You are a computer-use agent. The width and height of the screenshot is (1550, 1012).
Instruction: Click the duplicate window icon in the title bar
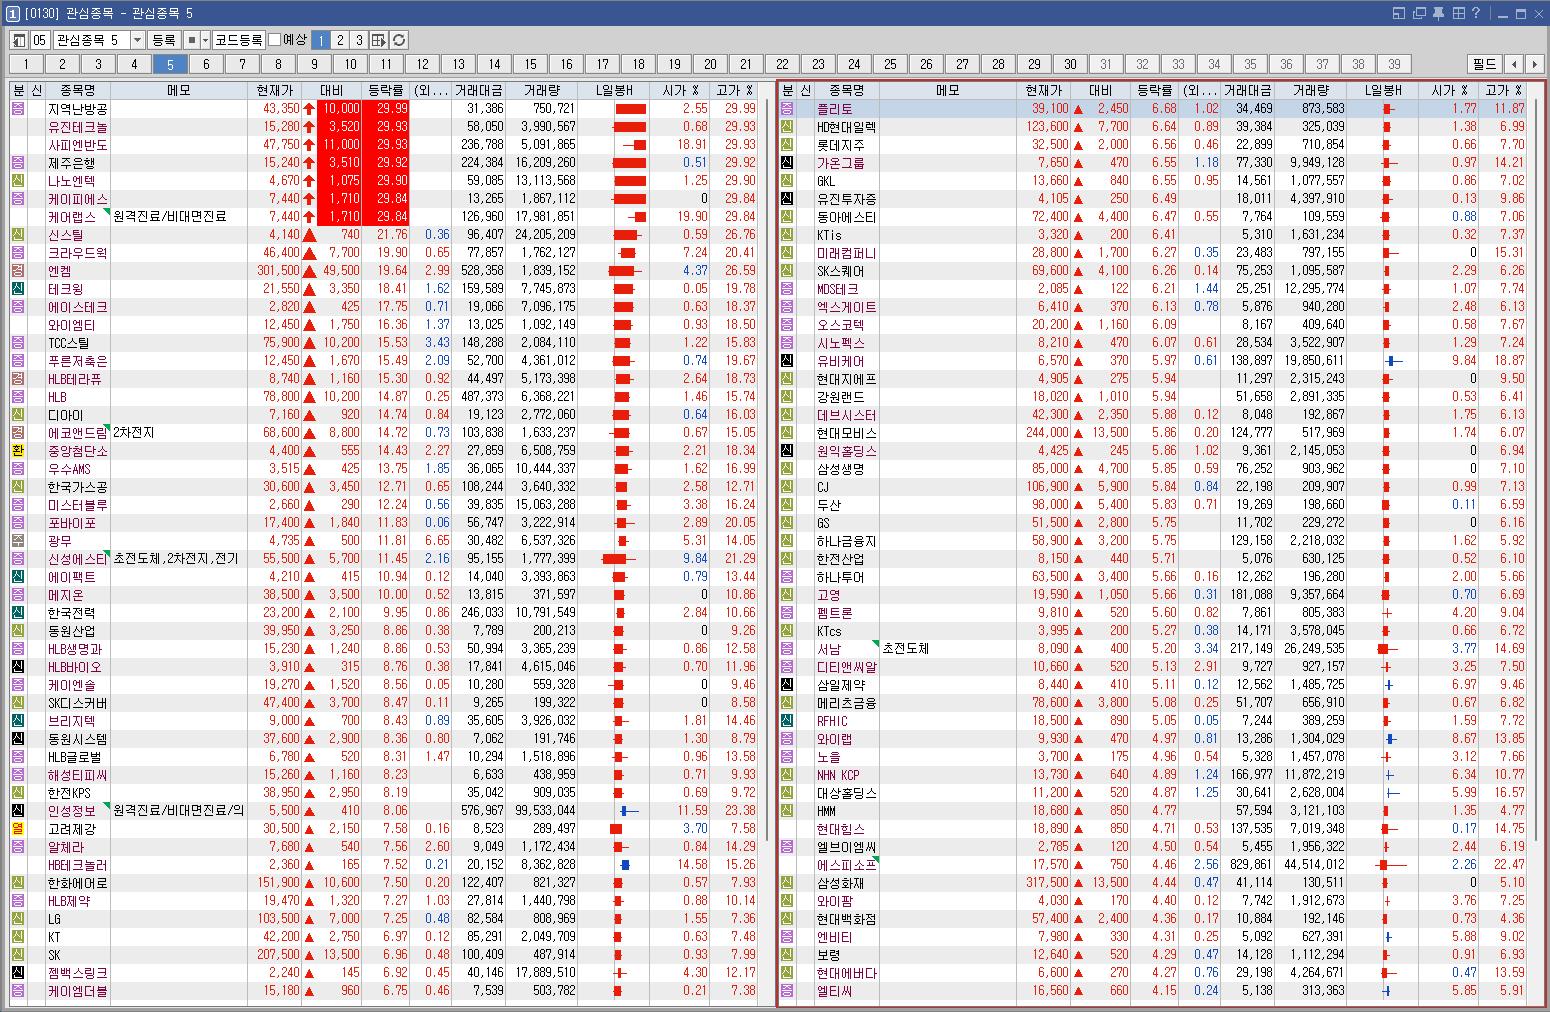click(1419, 13)
